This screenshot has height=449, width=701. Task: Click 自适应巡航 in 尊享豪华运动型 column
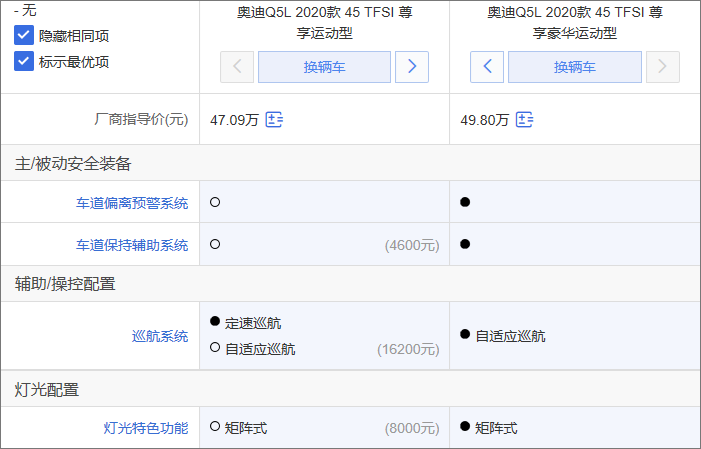[510, 336]
